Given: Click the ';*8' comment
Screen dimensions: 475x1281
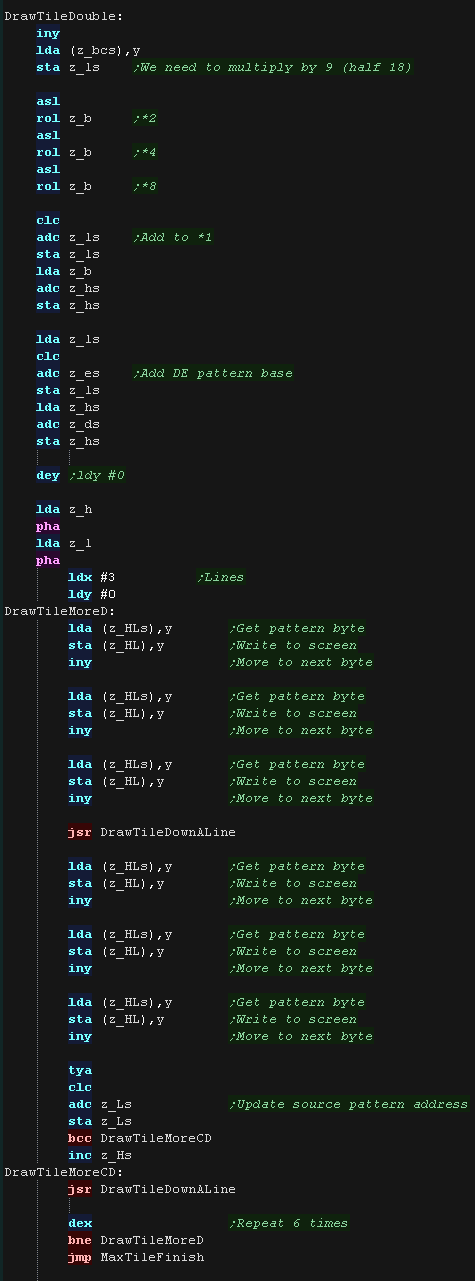Looking at the screenshot, I should [x=144, y=186].
